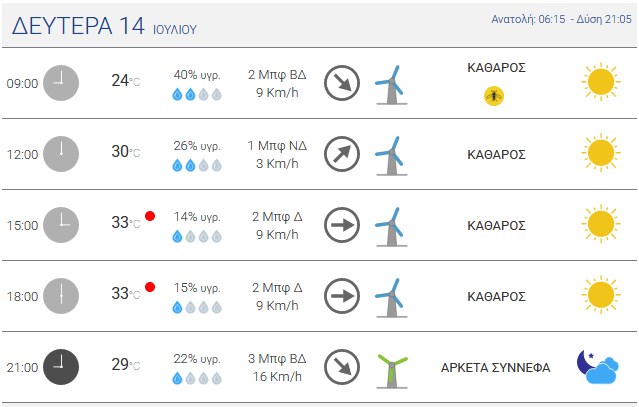
Task: Click the mosquito alert icon at 09:00
Action: [494, 97]
